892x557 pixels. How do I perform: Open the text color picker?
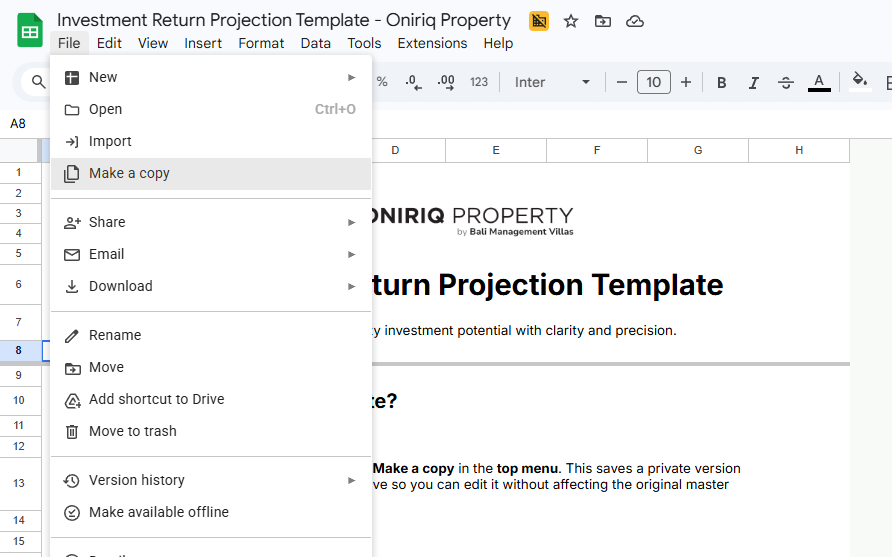pyautogui.click(x=819, y=82)
